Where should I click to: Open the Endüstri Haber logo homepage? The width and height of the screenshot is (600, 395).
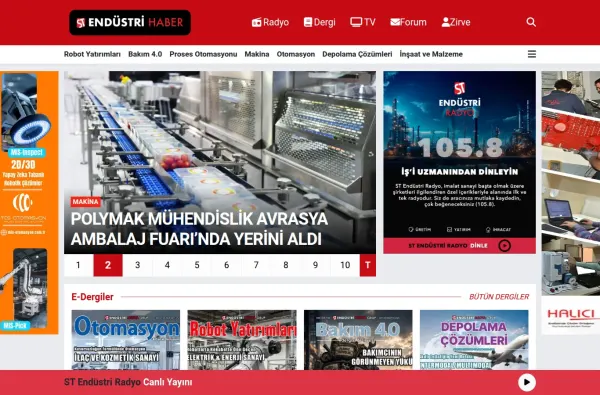coord(130,23)
